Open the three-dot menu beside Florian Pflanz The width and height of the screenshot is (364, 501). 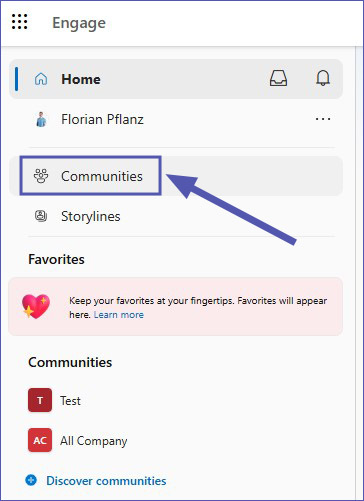(x=323, y=119)
